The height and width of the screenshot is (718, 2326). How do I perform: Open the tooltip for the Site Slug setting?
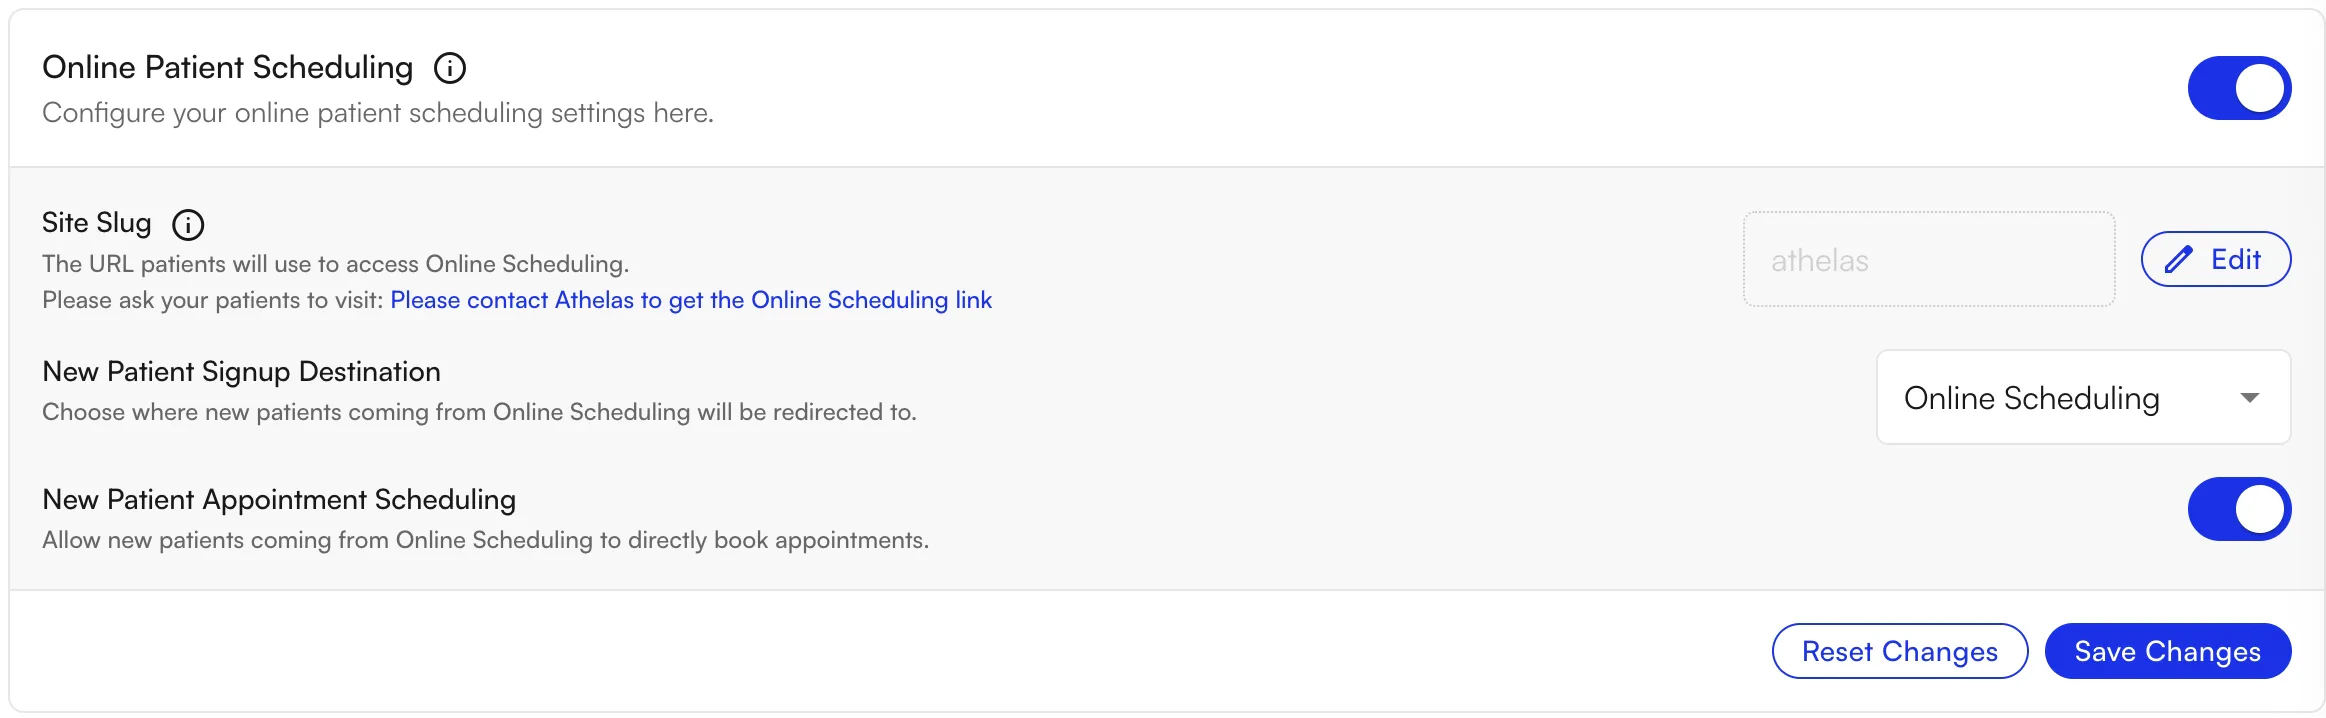(189, 225)
